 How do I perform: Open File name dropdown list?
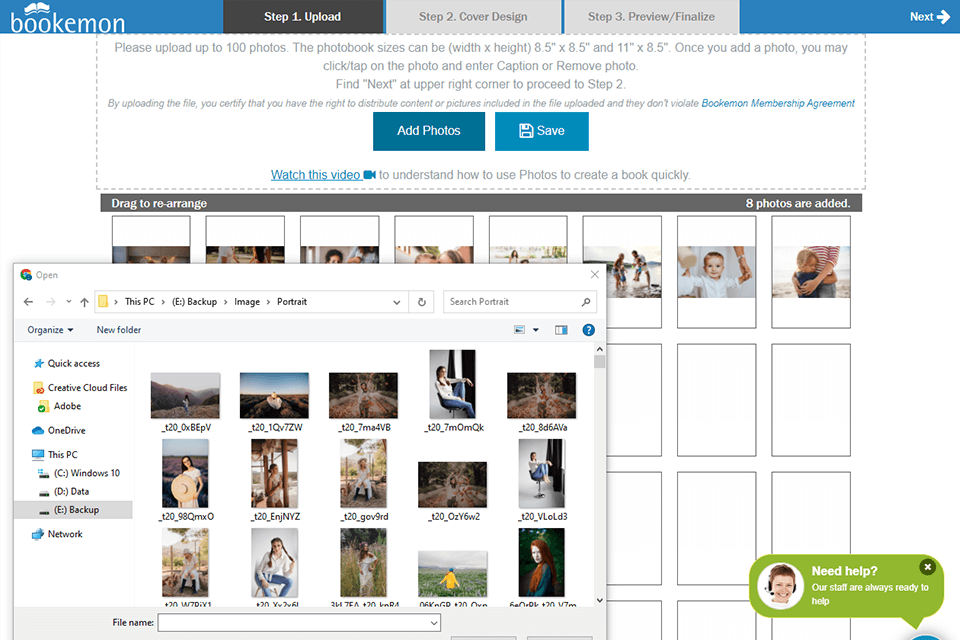433,623
